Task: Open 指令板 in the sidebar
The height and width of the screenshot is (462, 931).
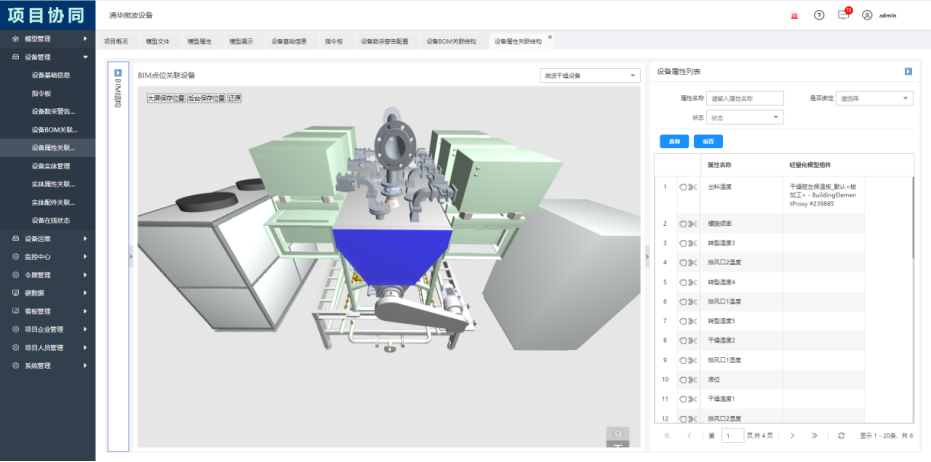Action: point(42,93)
